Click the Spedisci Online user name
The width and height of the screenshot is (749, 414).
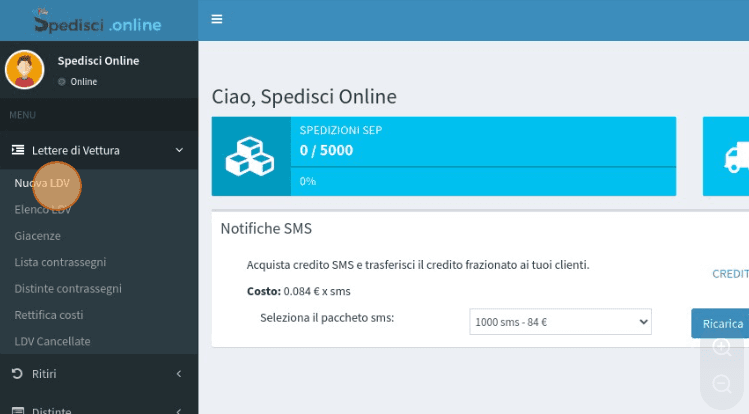(98, 61)
